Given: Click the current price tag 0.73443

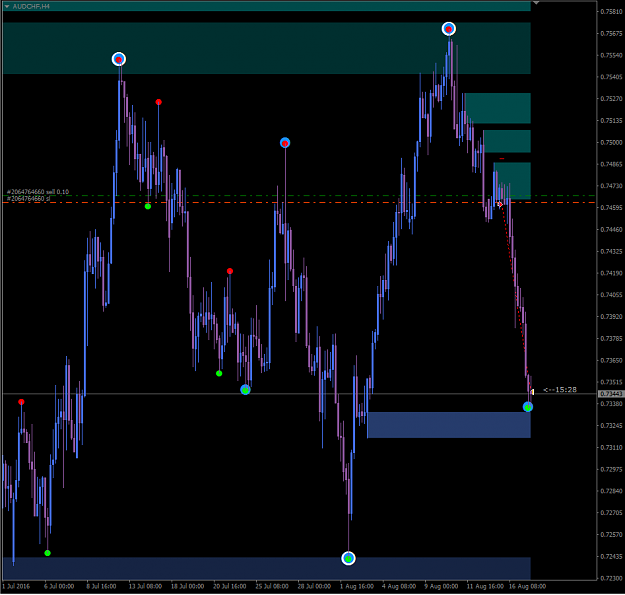Looking at the screenshot, I should click(611, 394).
